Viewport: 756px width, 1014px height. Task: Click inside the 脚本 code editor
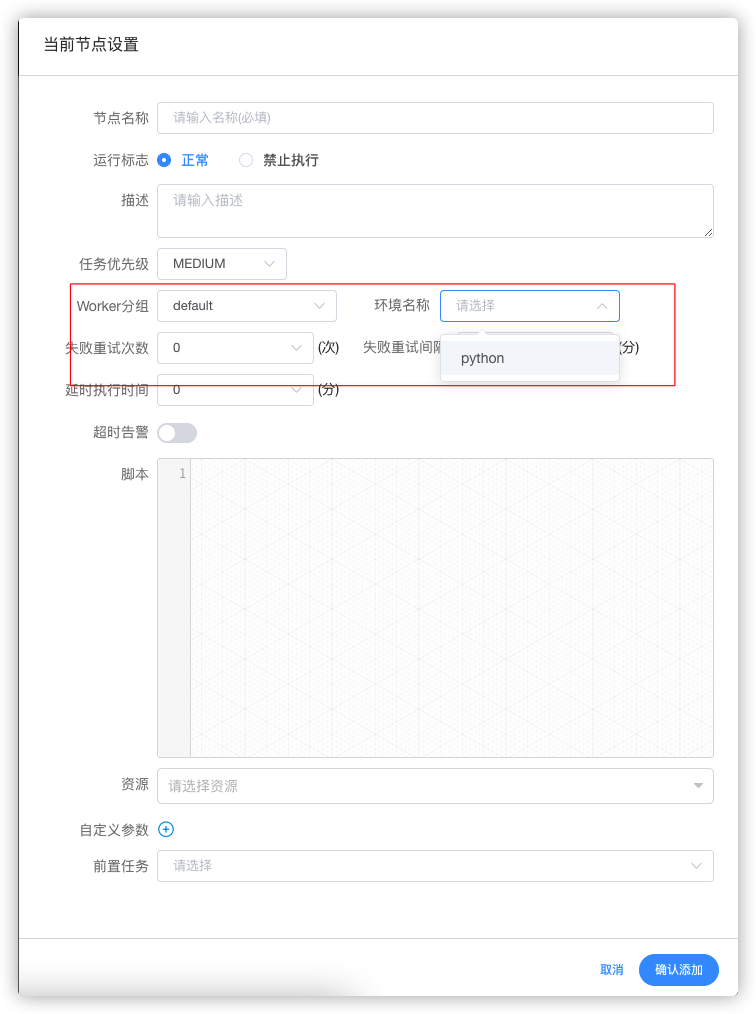click(x=450, y=608)
